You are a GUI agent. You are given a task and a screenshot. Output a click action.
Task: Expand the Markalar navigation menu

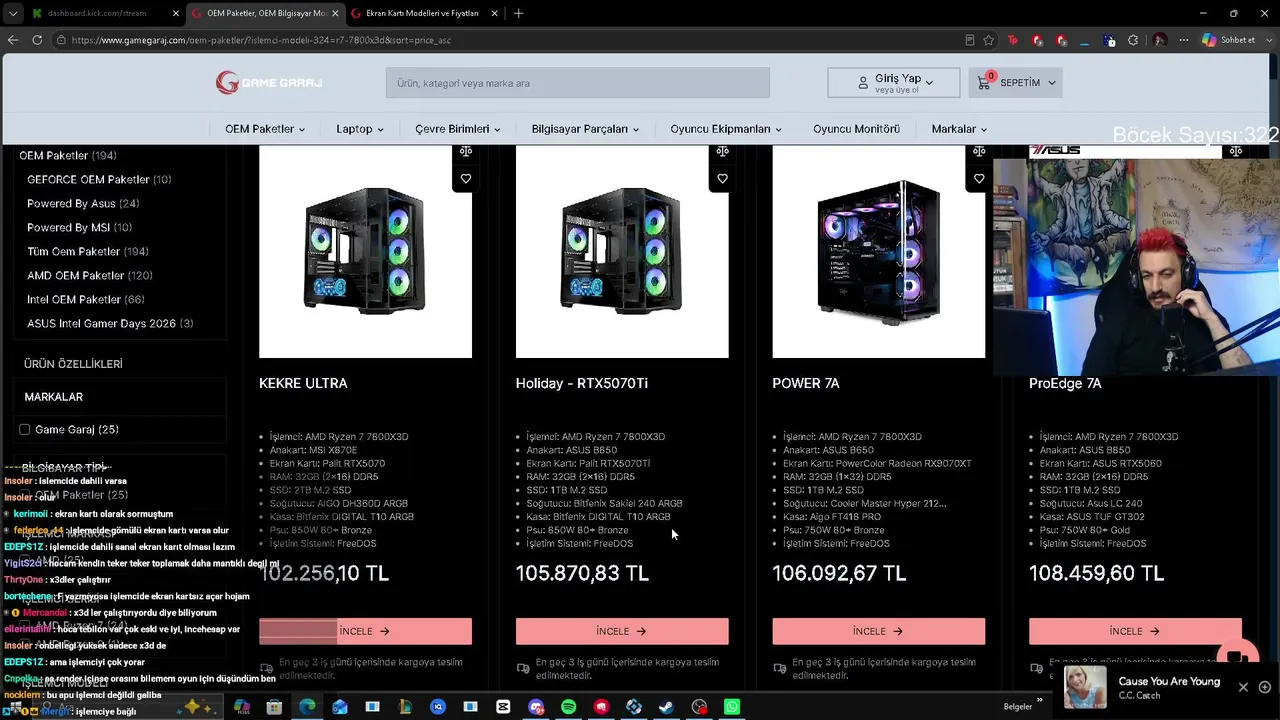point(960,129)
